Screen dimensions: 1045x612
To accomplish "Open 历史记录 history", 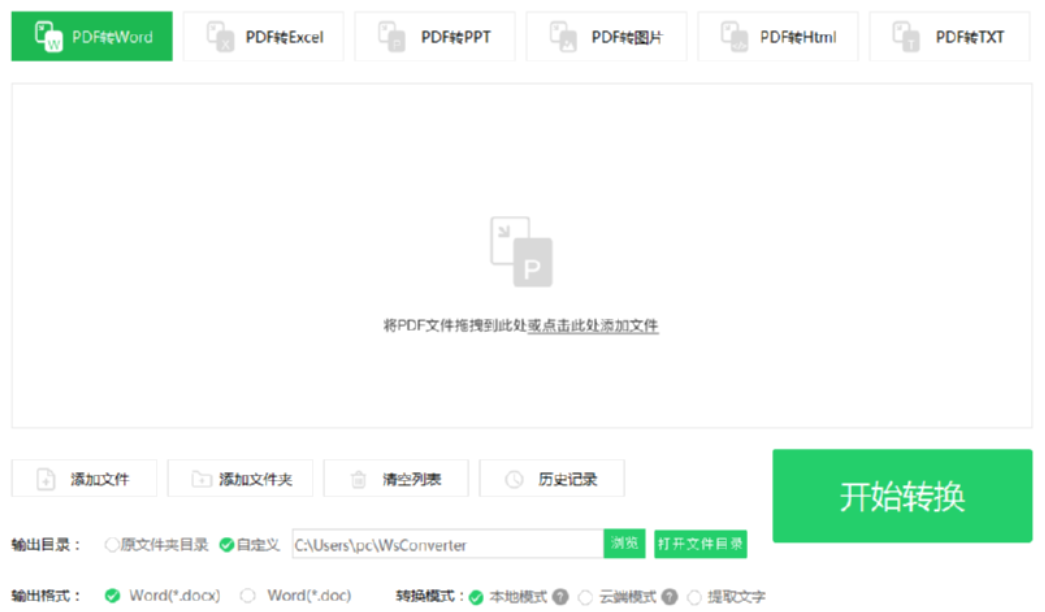I will click(552, 479).
